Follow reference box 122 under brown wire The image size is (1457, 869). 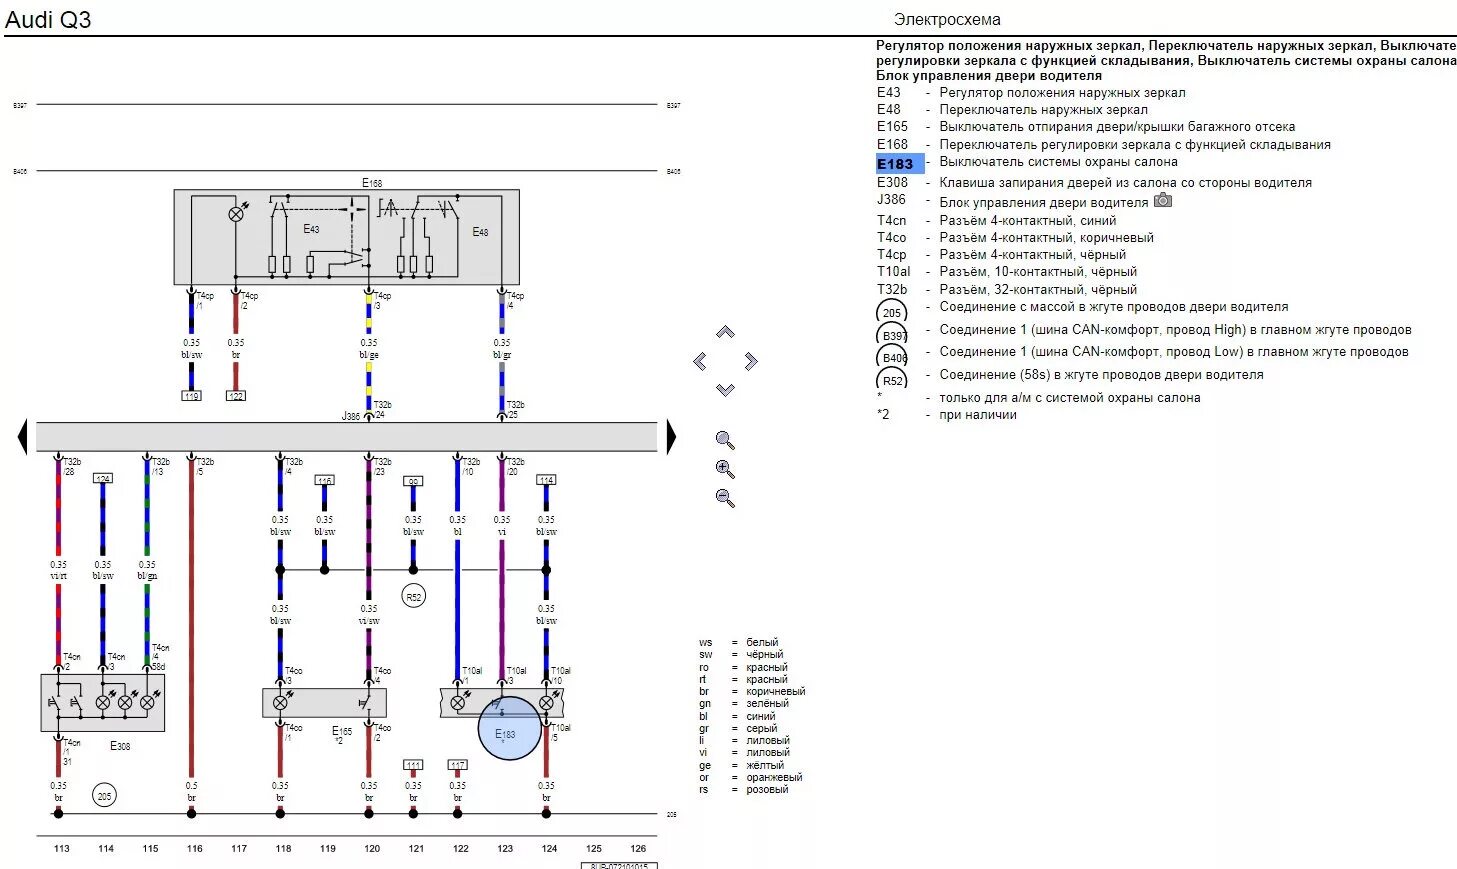236,396
